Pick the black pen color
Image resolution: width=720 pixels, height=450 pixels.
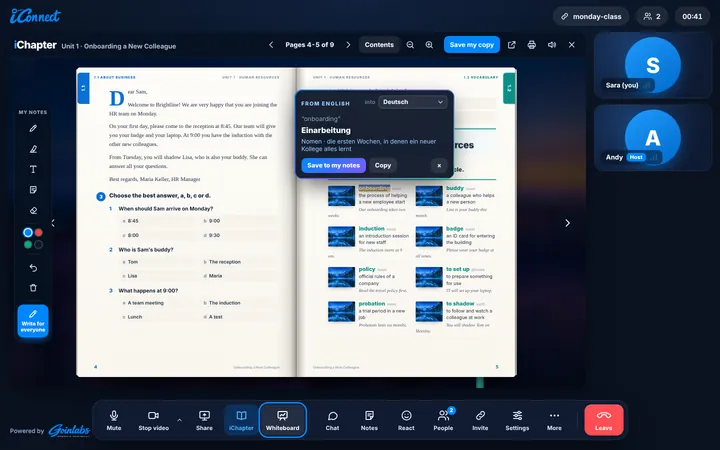[39, 245]
